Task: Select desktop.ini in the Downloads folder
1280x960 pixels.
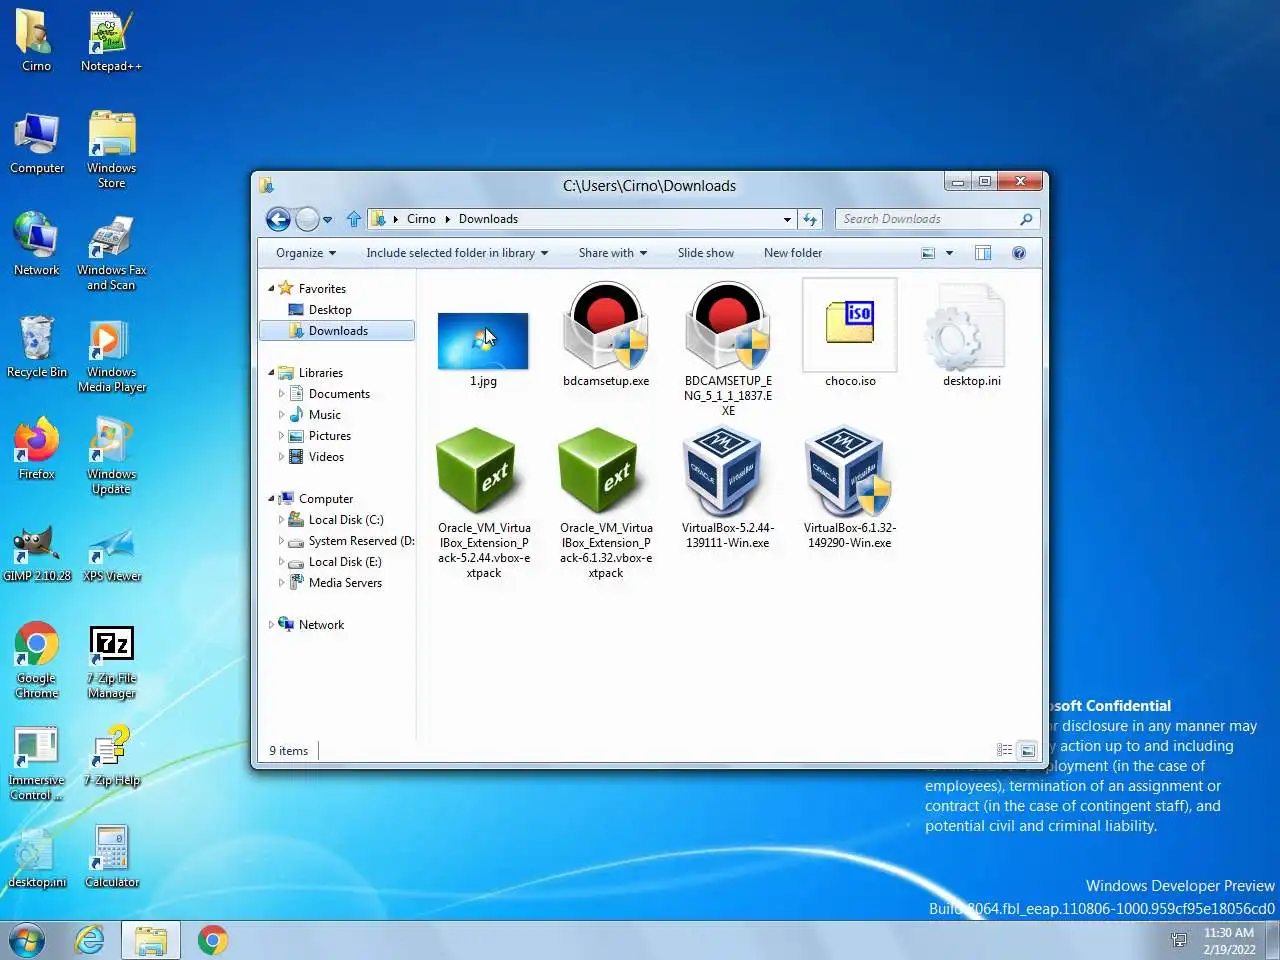Action: (971, 336)
